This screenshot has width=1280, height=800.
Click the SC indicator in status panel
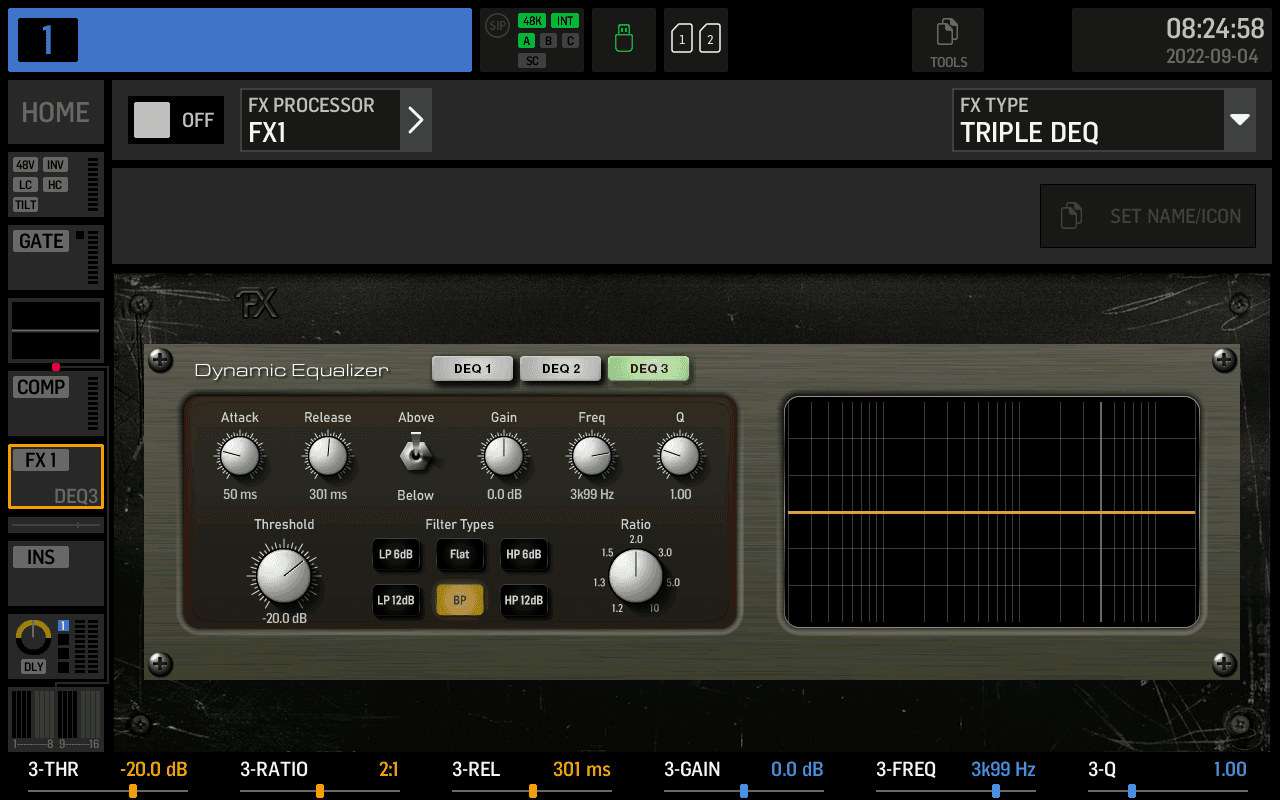tap(532, 61)
